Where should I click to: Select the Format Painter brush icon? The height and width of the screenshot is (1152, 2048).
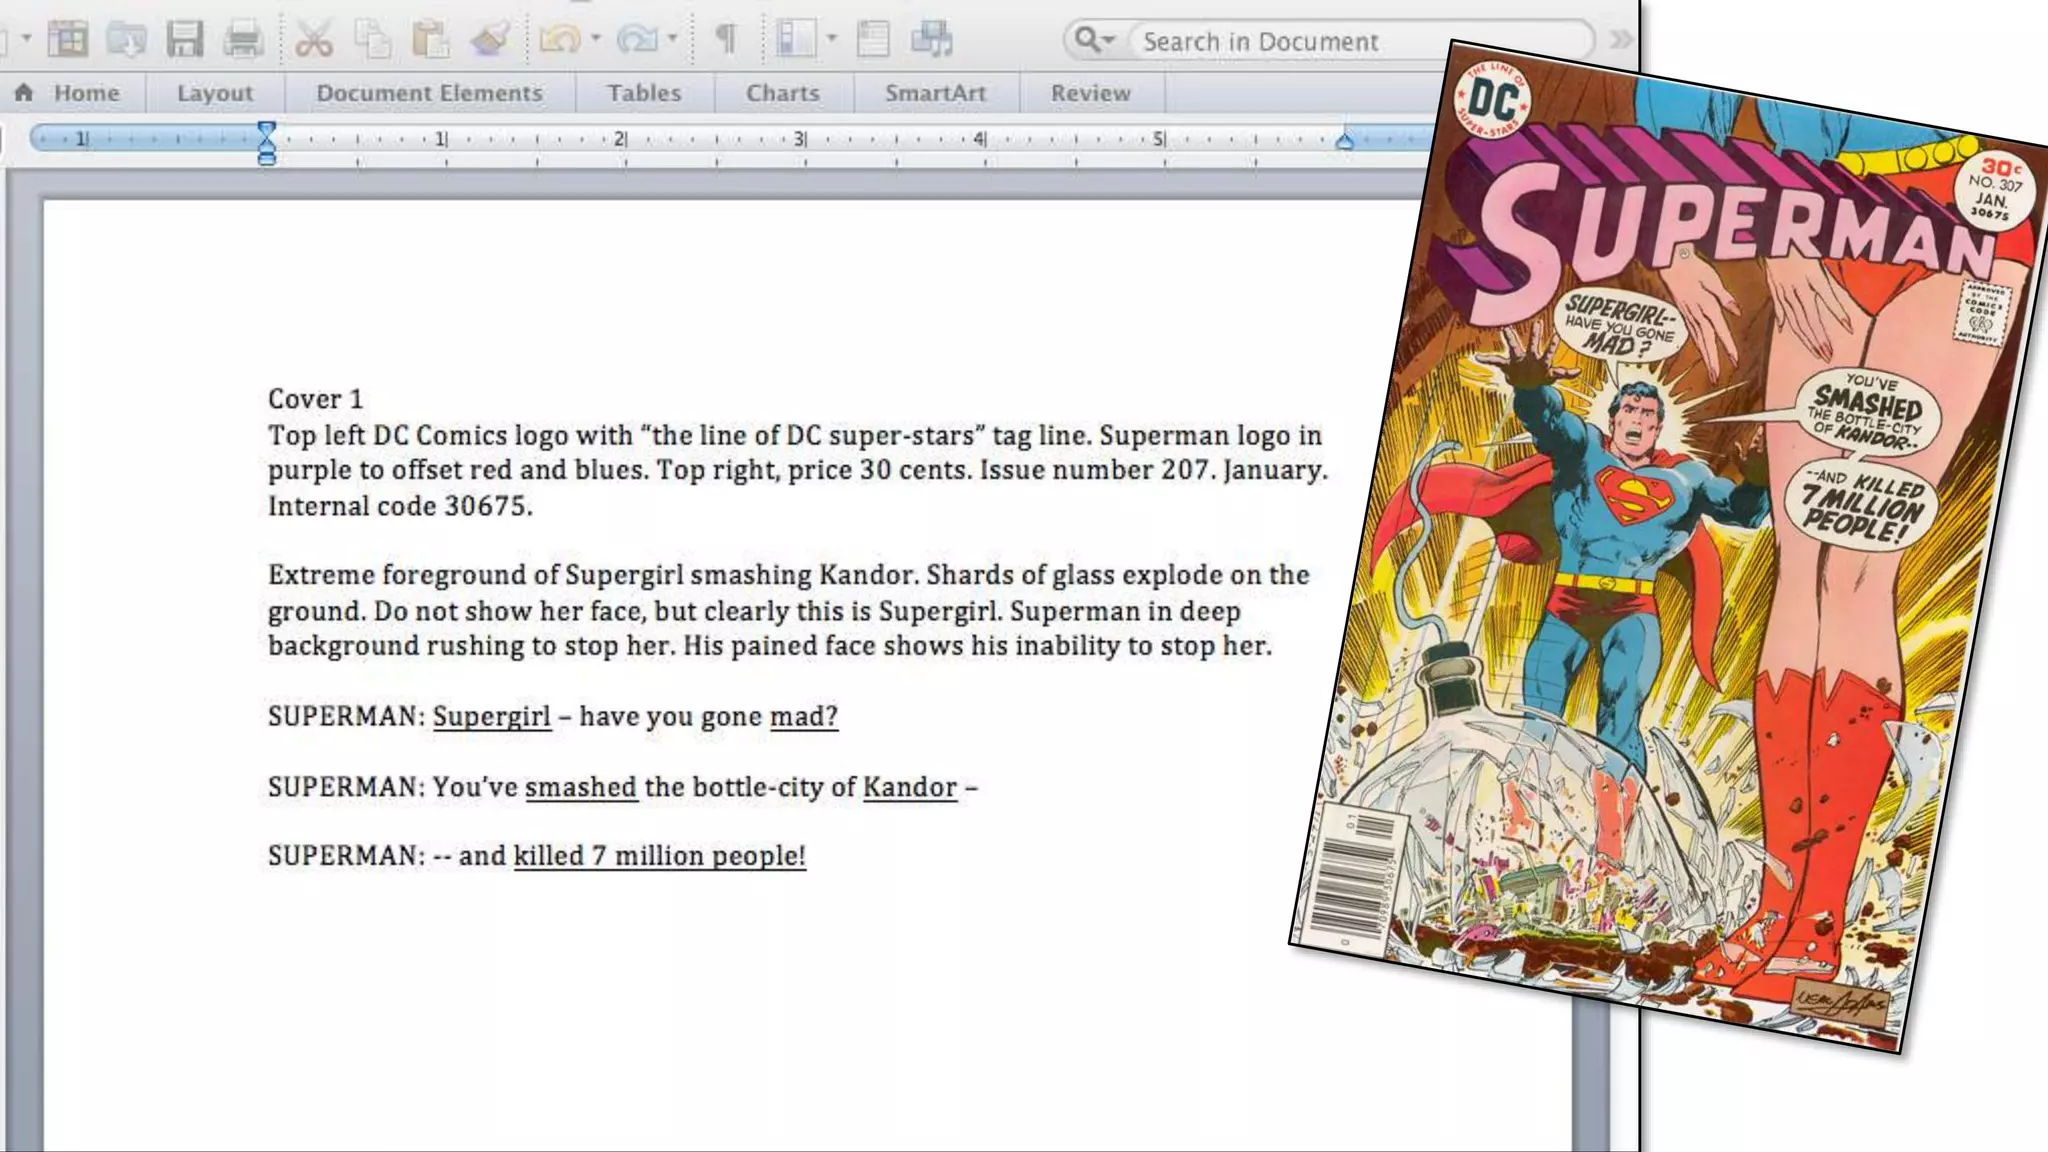click(490, 40)
